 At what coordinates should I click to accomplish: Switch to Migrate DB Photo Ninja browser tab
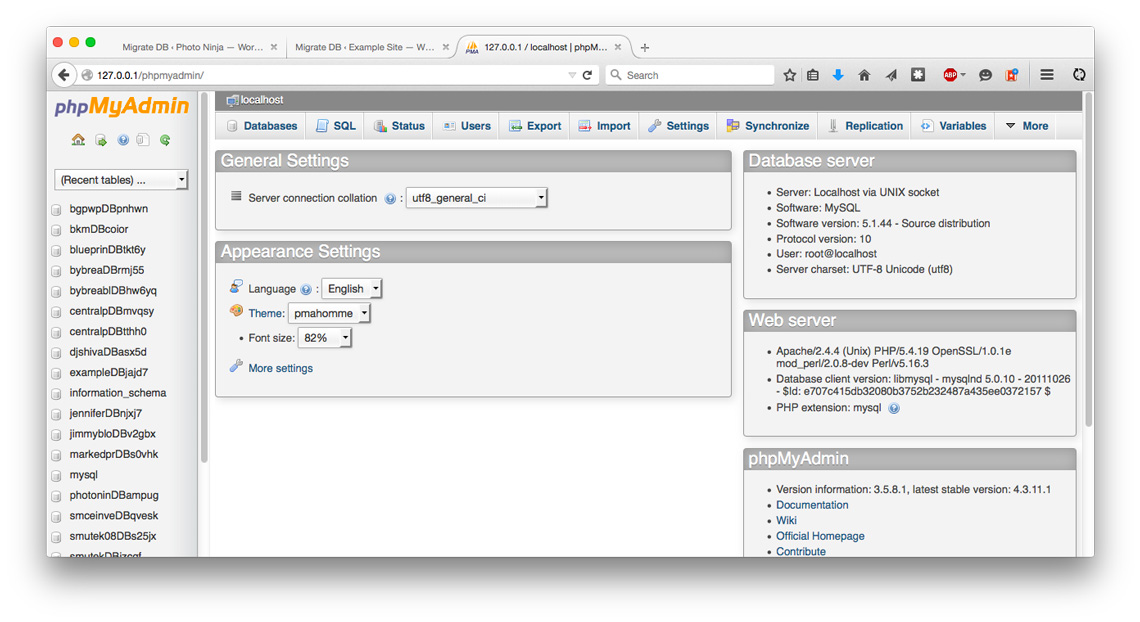(193, 47)
